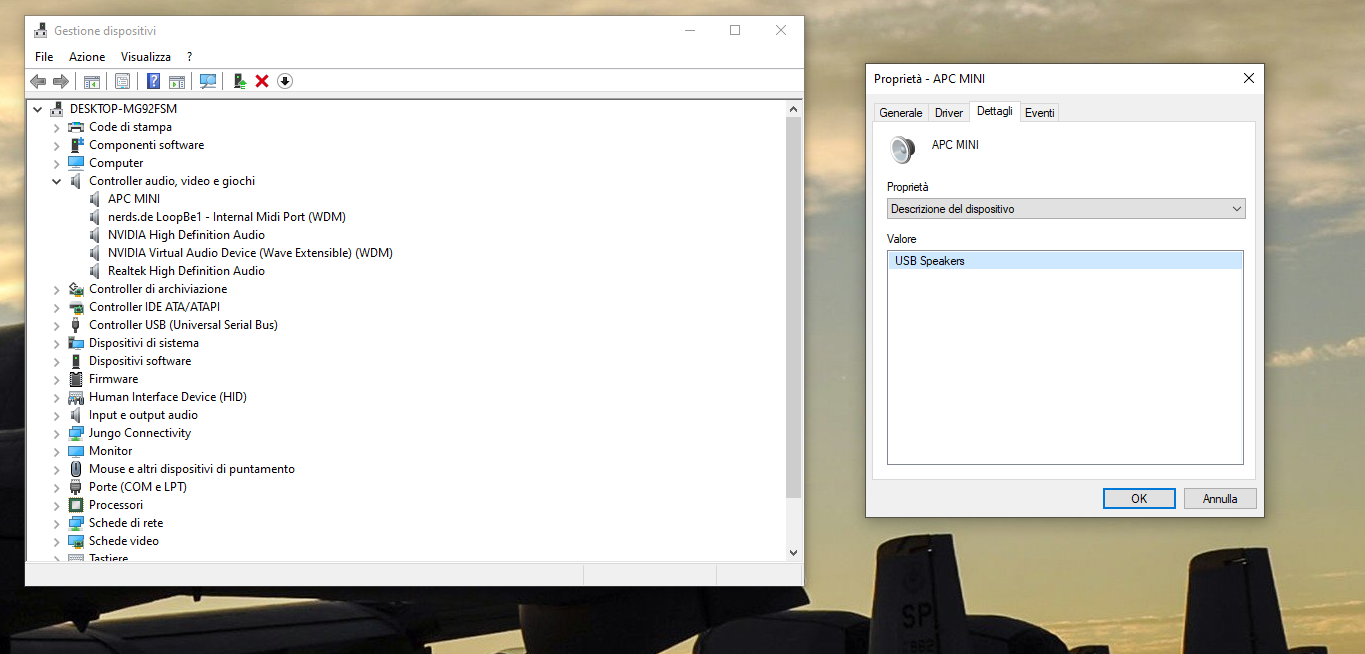
Task: Open the File menu
Action: [x=44, y=57]
